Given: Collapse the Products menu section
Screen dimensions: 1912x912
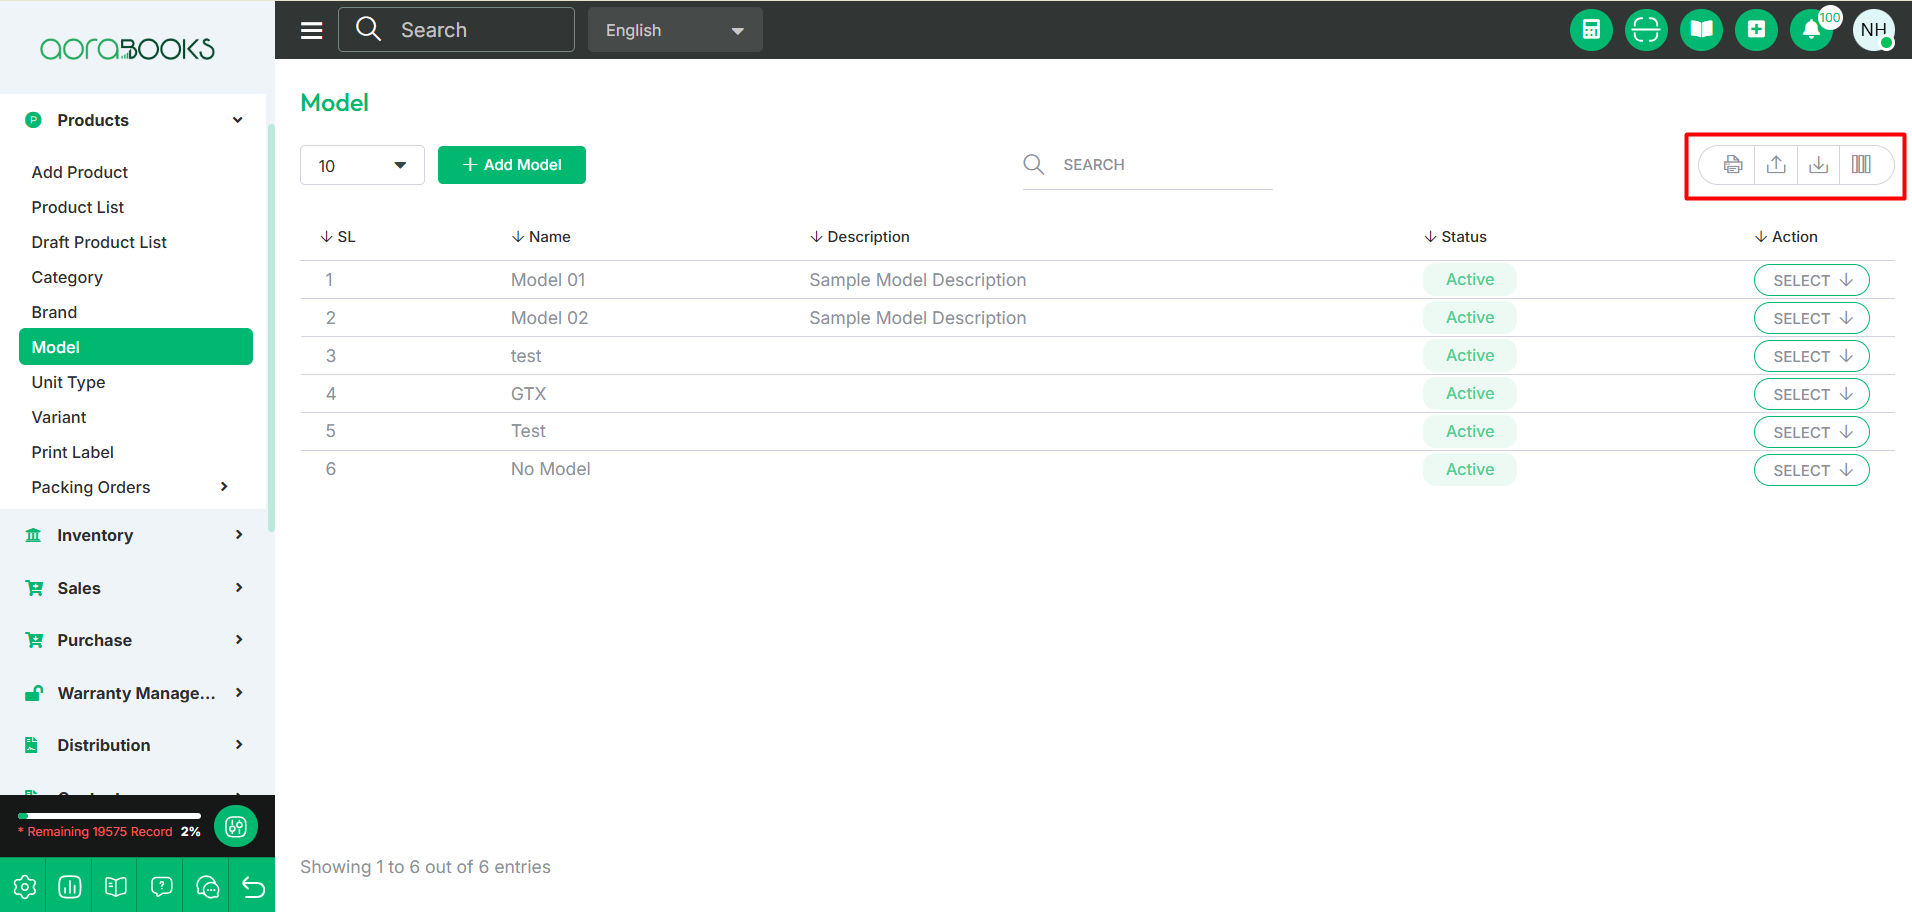Looking at the screenshot, I should click(x=237, y=120).
